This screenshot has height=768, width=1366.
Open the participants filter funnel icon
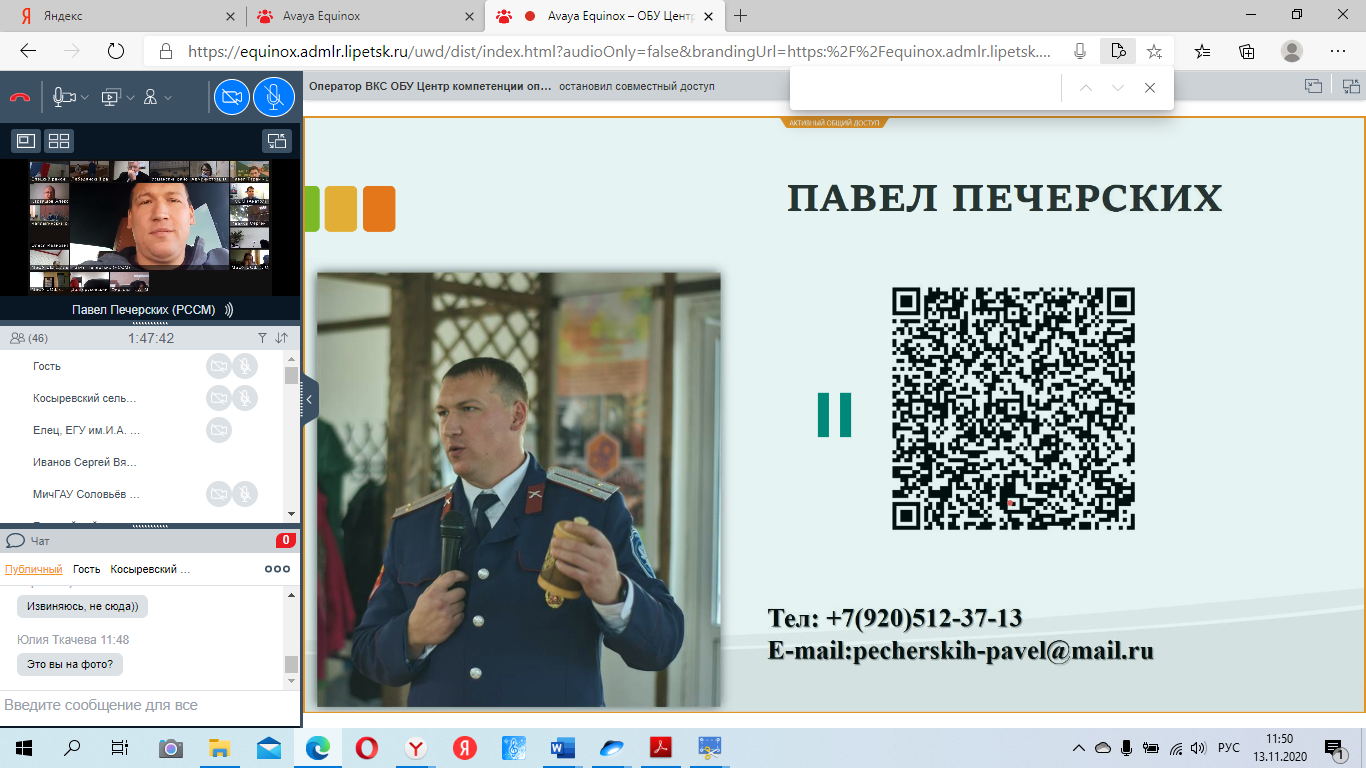[x=262, y=338]
